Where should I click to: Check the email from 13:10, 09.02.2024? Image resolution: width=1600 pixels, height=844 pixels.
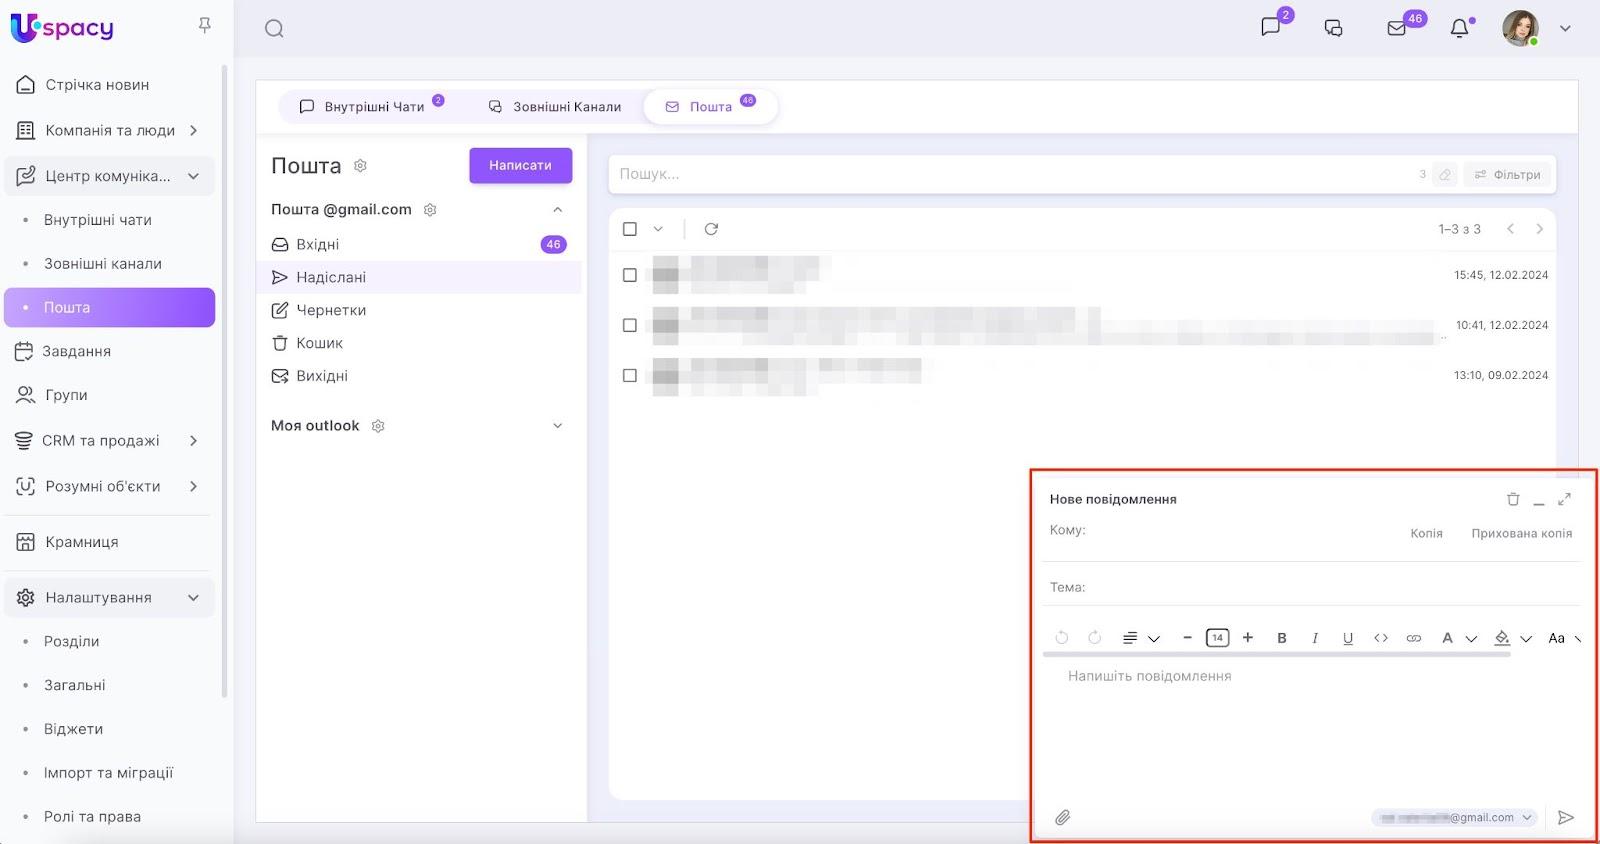630,376
